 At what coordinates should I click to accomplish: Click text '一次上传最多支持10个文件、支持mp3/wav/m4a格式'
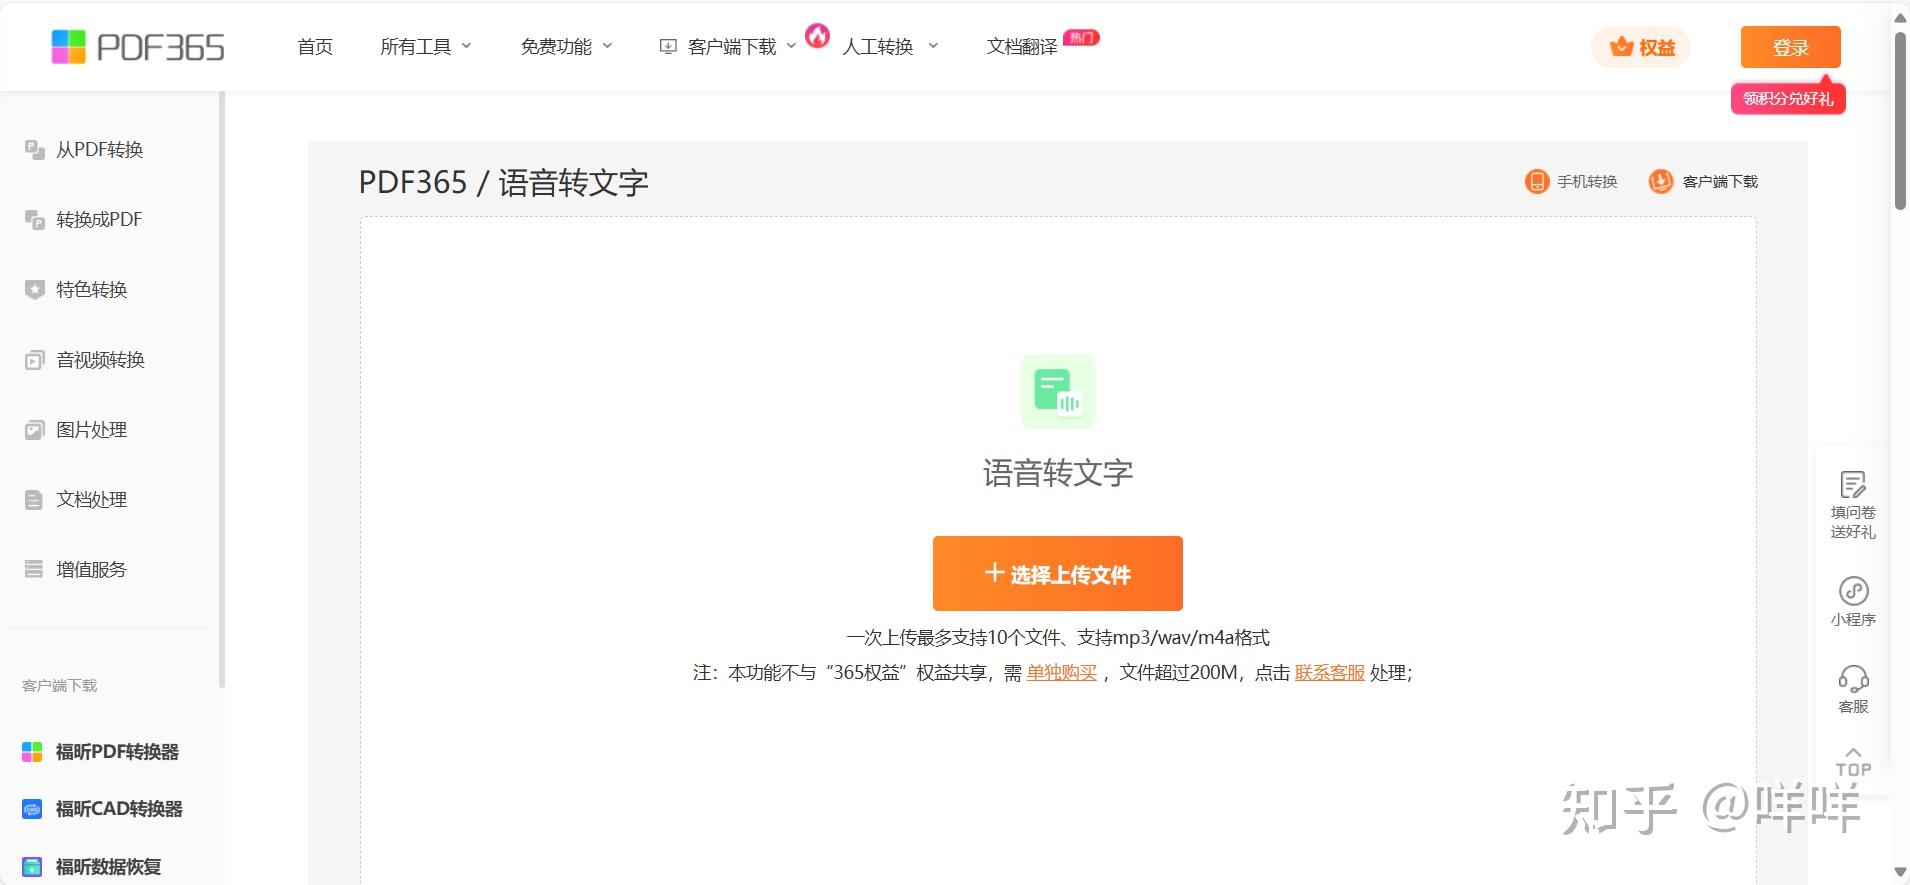coord(1058,638)
